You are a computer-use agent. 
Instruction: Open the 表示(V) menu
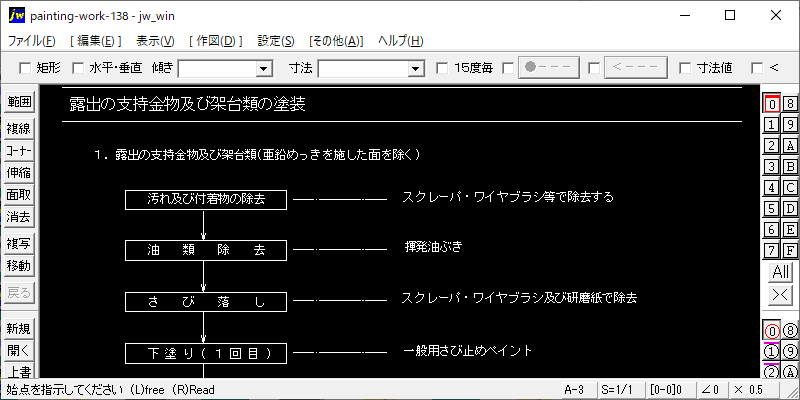click(155, 41)
